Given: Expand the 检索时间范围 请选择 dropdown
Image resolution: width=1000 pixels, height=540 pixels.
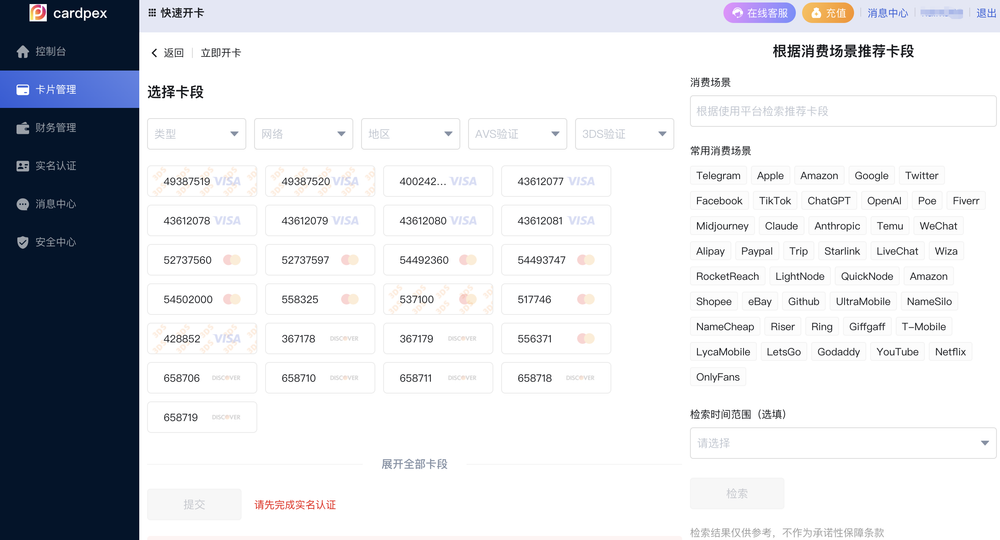Looking at the screenshot, I should point(843,443).
